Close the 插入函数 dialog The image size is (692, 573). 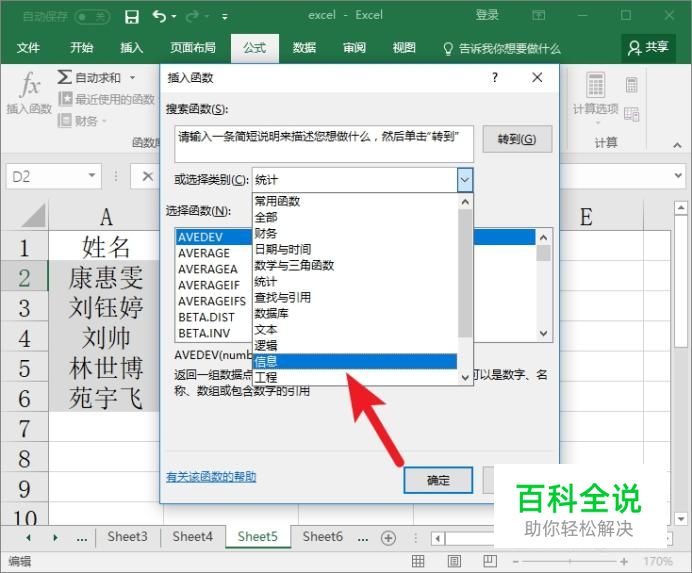[x=537, y=78]
